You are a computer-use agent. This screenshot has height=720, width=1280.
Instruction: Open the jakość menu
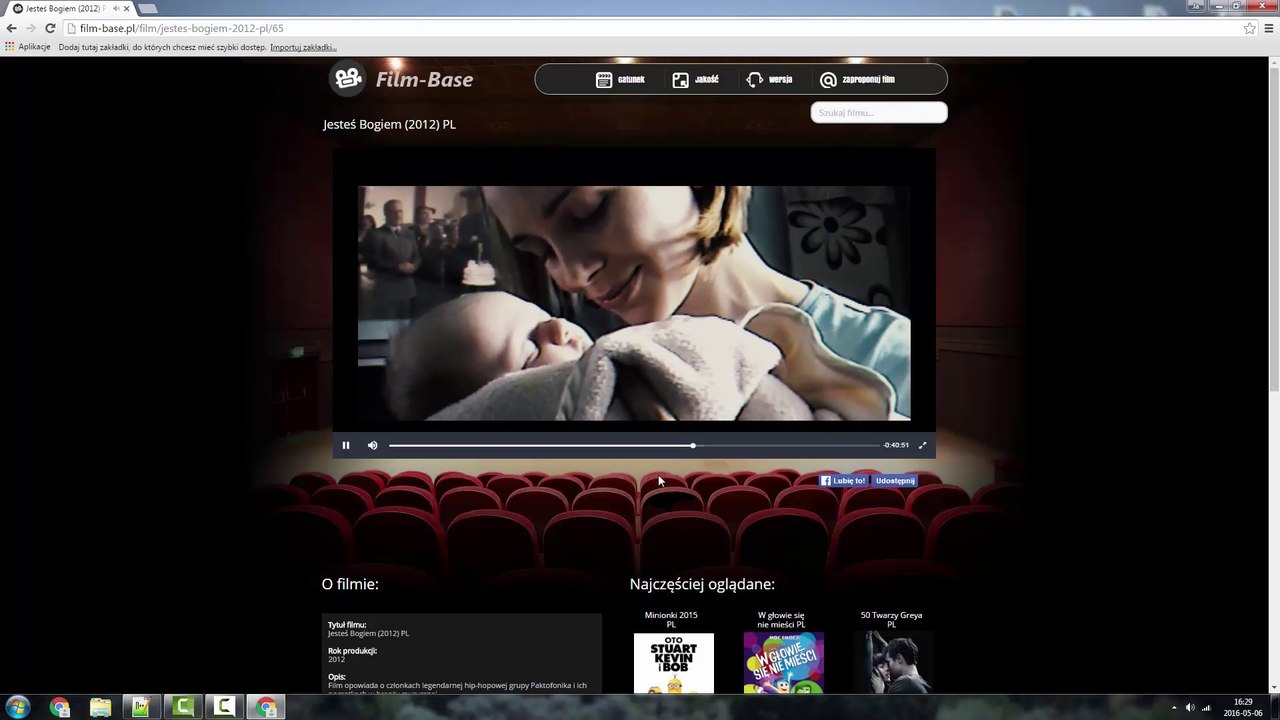pyautogui.click(x=695, y=79)
